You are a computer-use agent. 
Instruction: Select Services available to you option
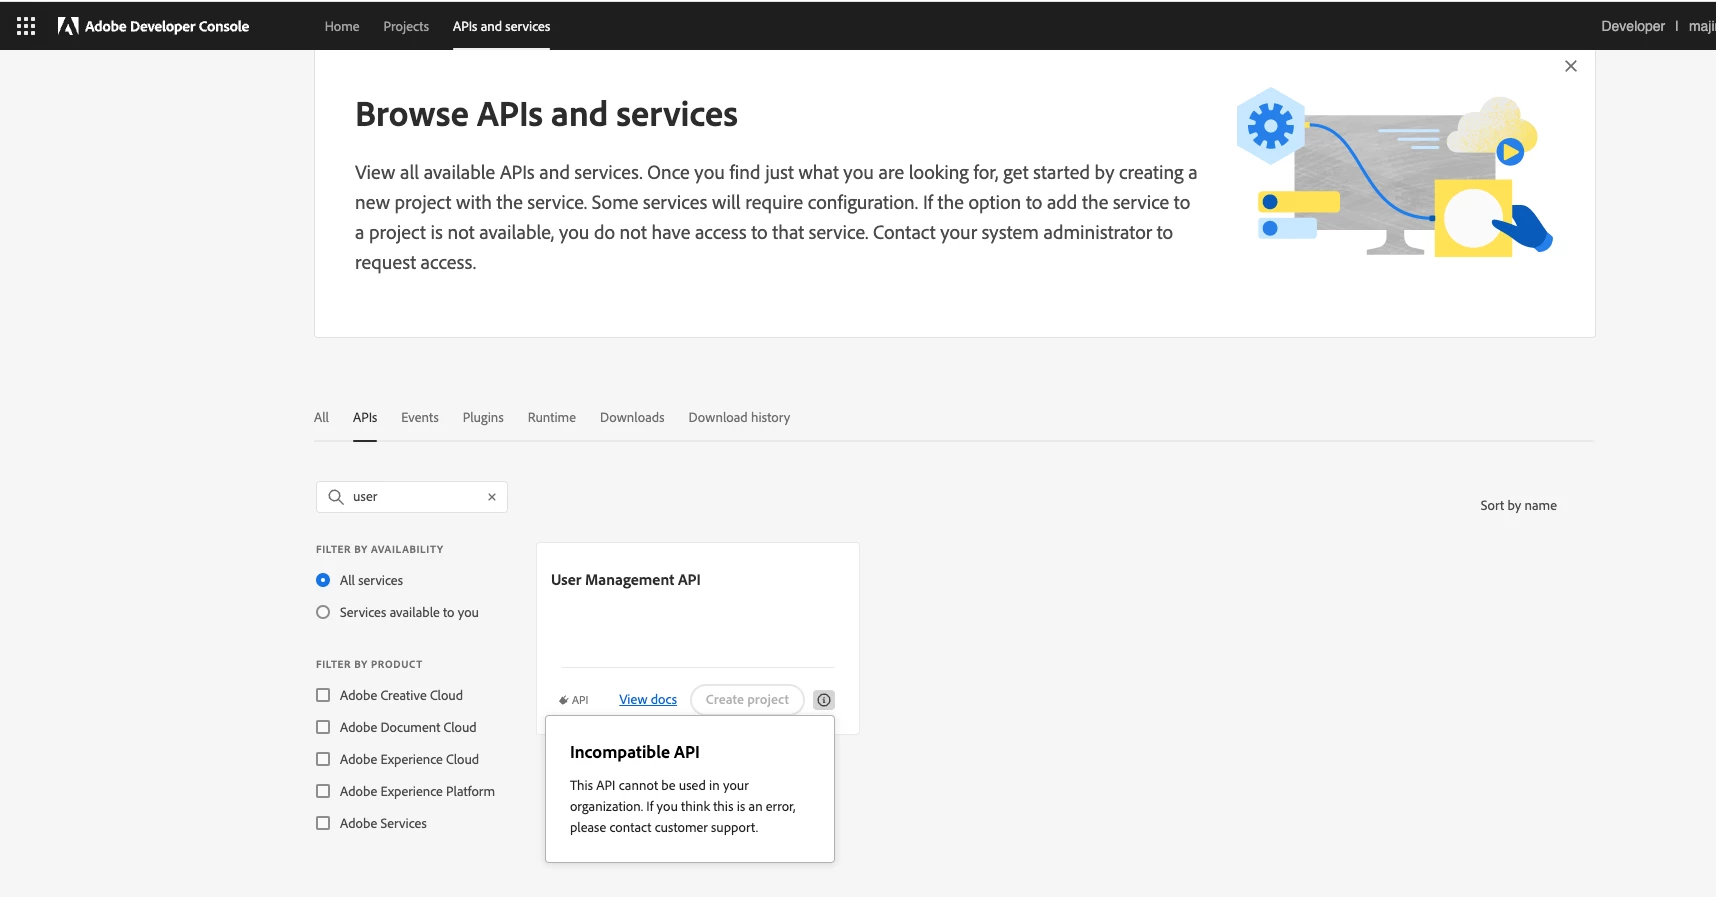pyautogui.click(x=323, y=612)
